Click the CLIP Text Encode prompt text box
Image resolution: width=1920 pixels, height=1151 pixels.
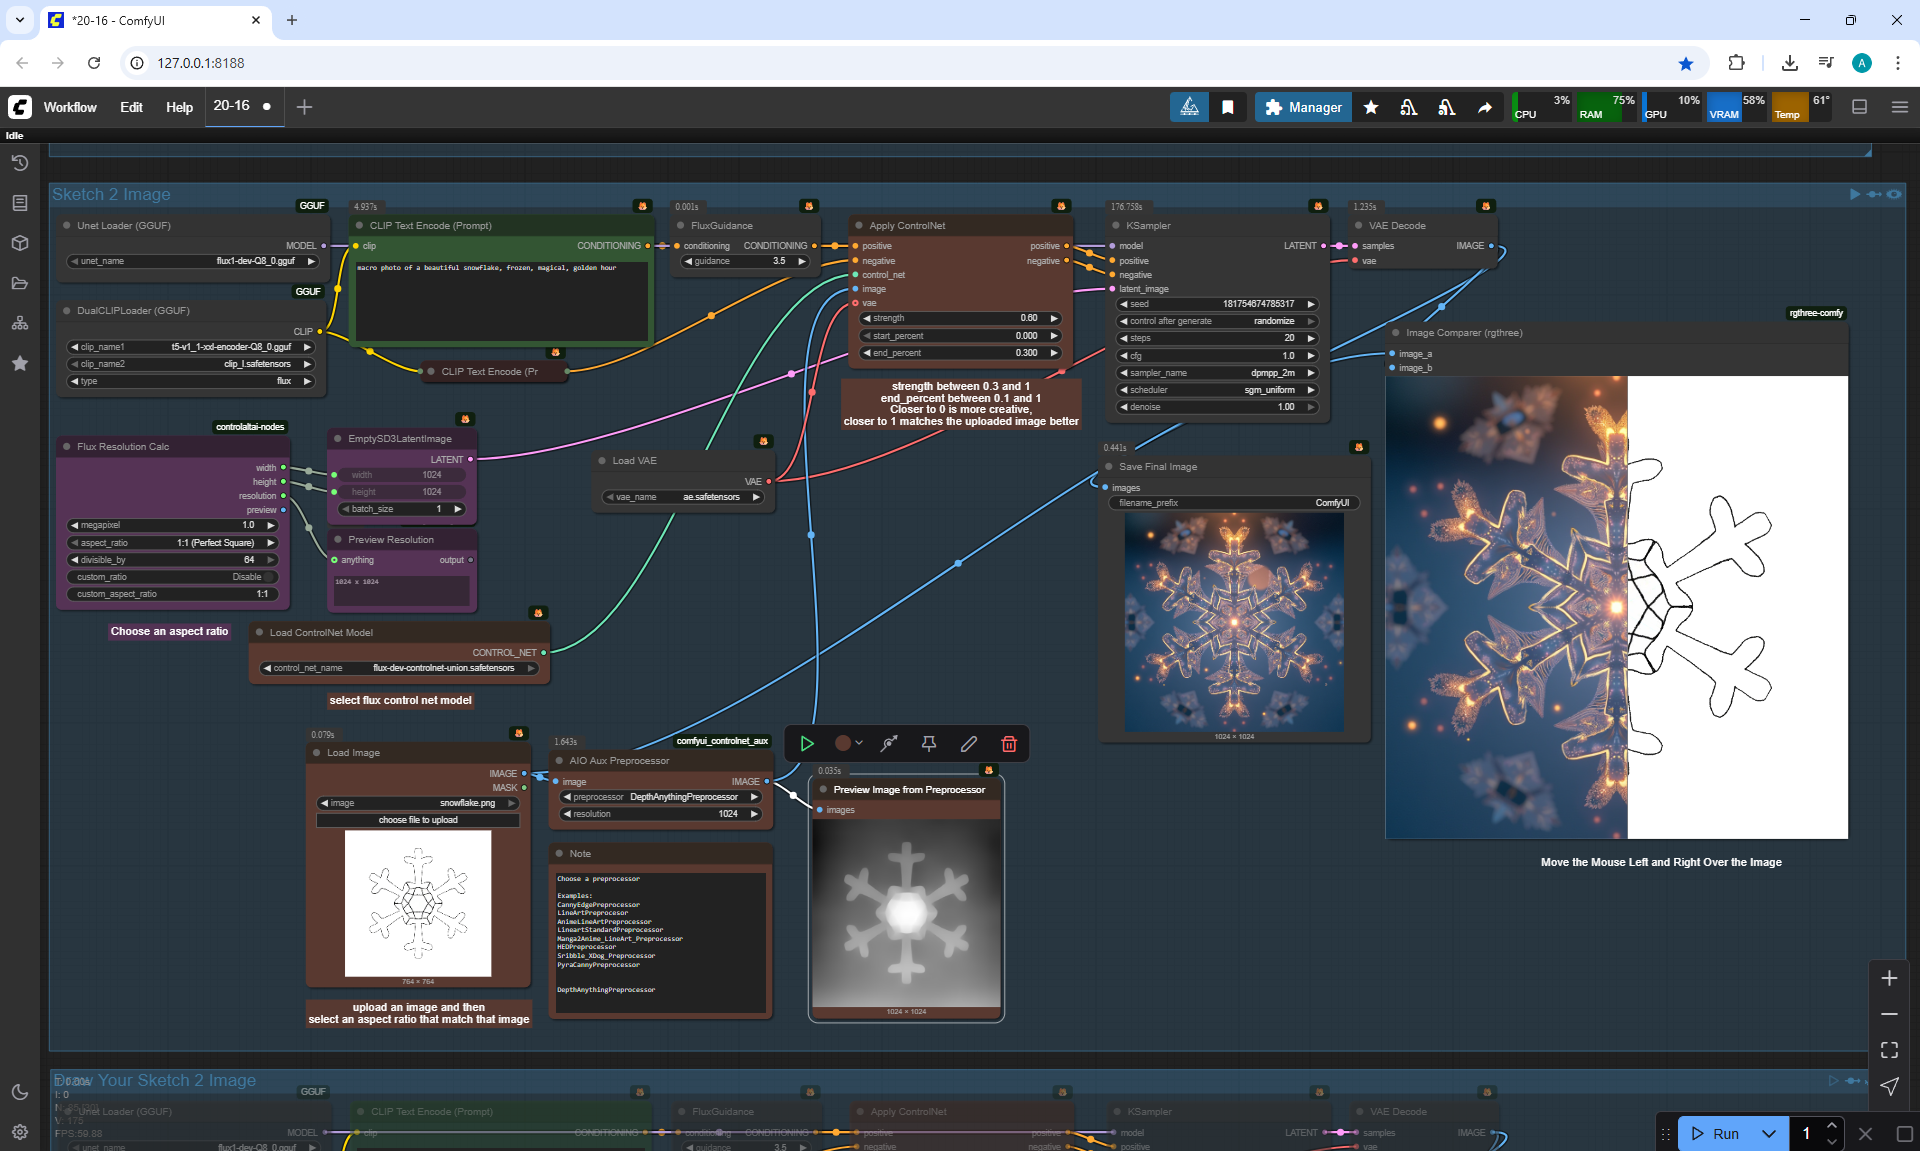point(500,300)
